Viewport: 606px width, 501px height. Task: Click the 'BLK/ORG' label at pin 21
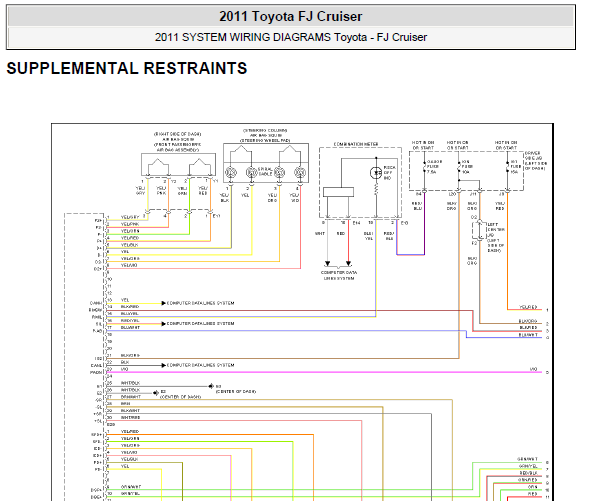coord(130,355)
